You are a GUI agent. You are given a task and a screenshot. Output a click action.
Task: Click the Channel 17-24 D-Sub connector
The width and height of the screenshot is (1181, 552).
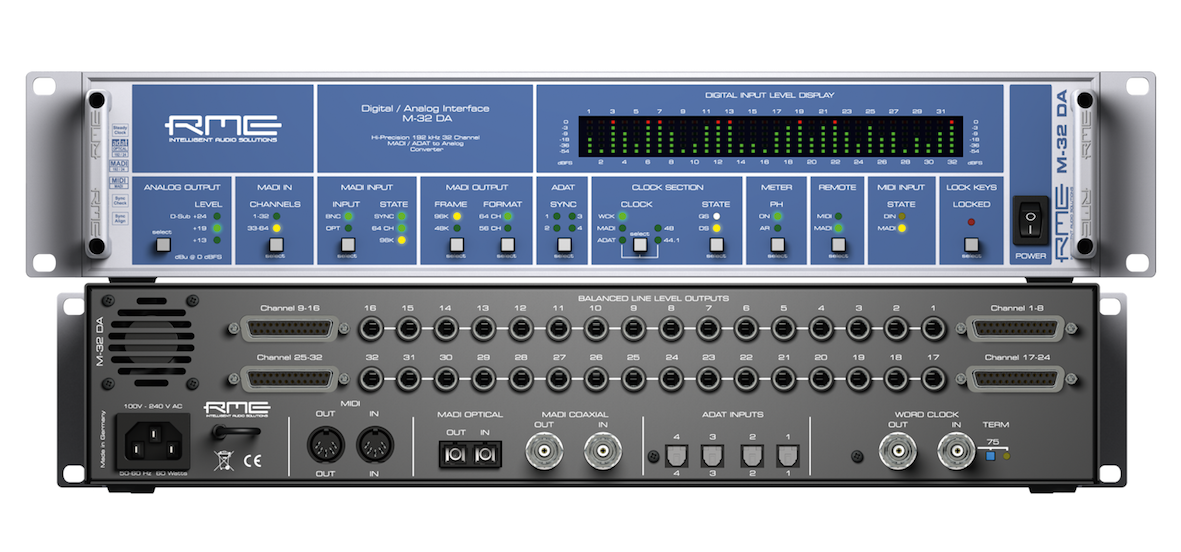point(1016,379)
